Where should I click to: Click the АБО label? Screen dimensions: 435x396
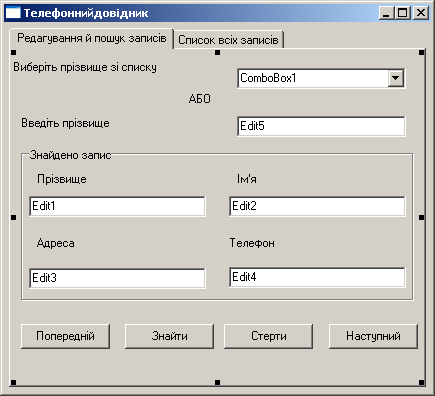point(199,99)
